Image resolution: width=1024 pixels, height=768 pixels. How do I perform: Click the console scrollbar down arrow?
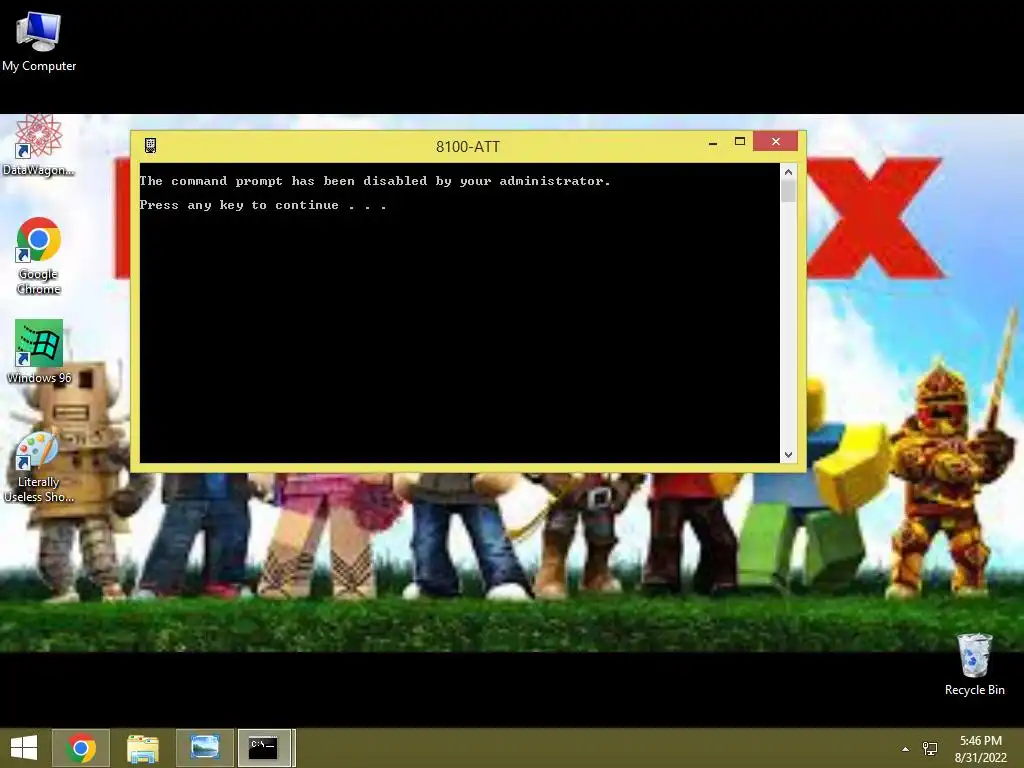pos(788,455)
